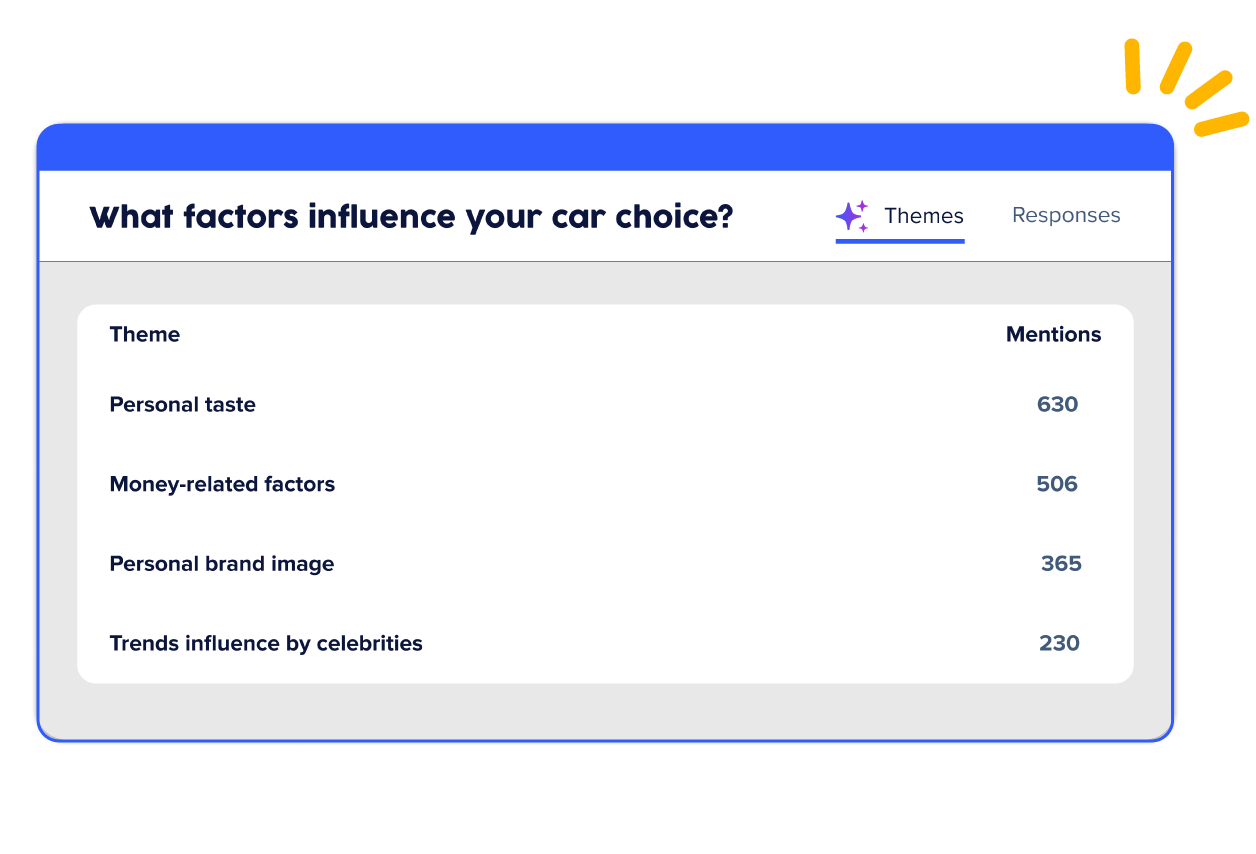Click the lowest yellow spark line
1256x854 pixels.
[1221, 125]
